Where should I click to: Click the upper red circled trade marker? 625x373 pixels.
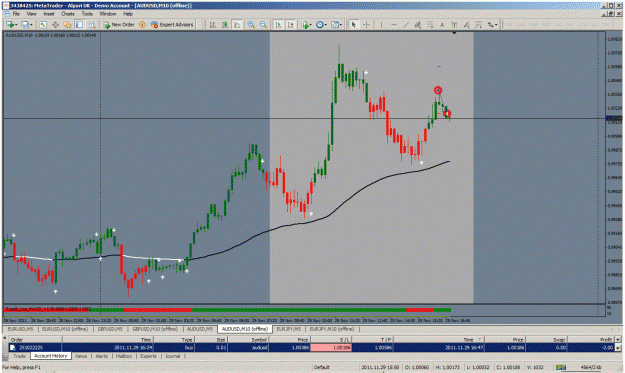click(x=438, y=90)
